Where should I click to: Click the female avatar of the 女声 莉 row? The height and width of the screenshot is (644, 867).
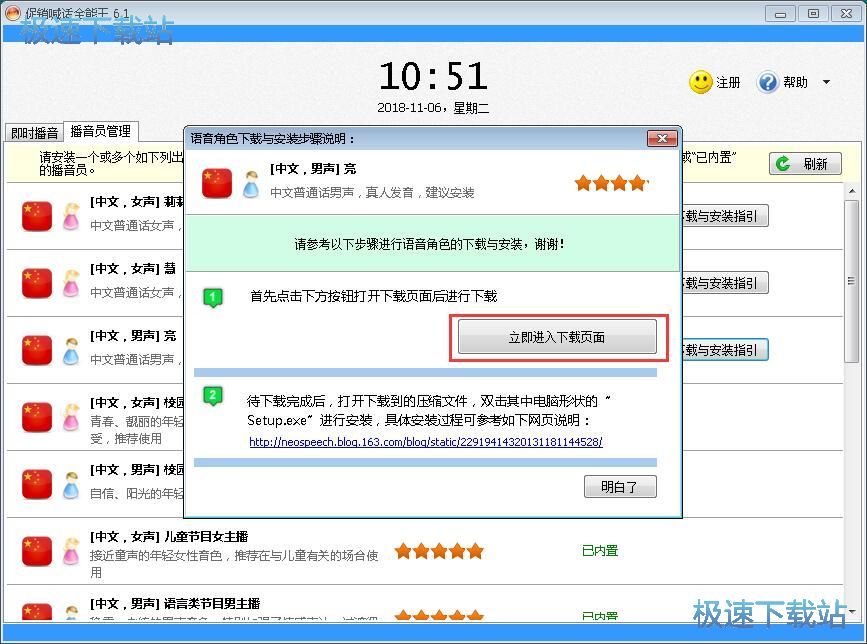click(x=71, y=217)
